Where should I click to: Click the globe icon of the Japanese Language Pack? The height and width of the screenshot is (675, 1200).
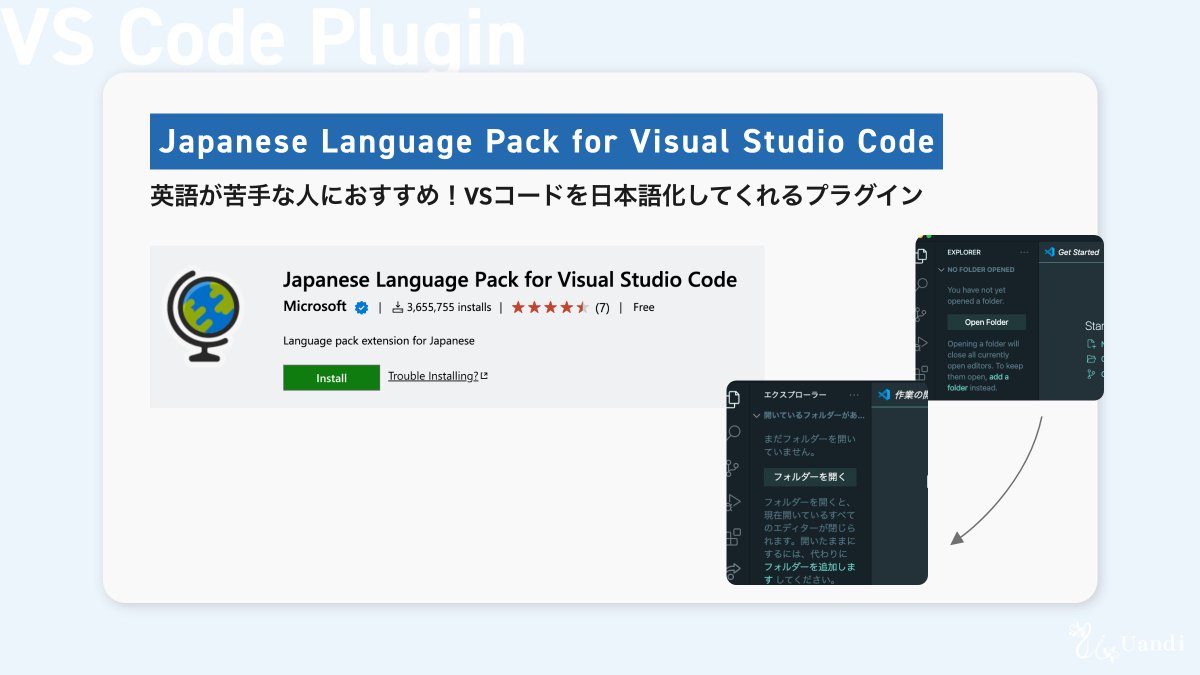203,315
